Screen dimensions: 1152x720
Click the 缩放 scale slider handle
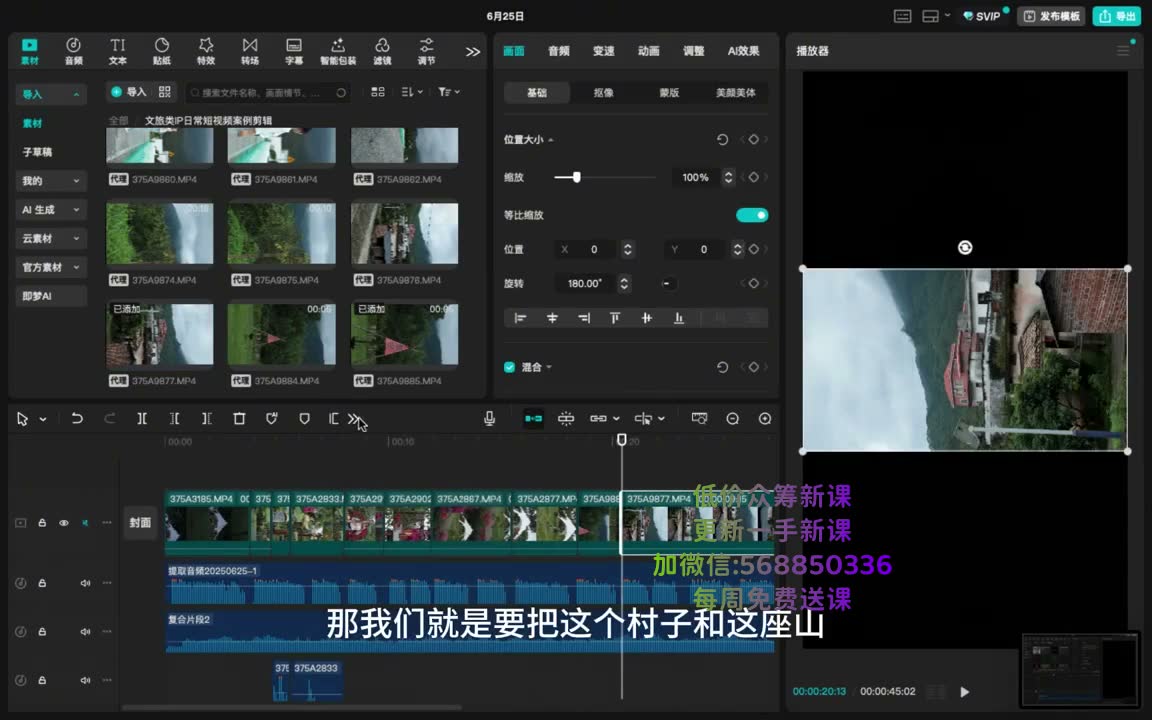(x=577, y=177)
